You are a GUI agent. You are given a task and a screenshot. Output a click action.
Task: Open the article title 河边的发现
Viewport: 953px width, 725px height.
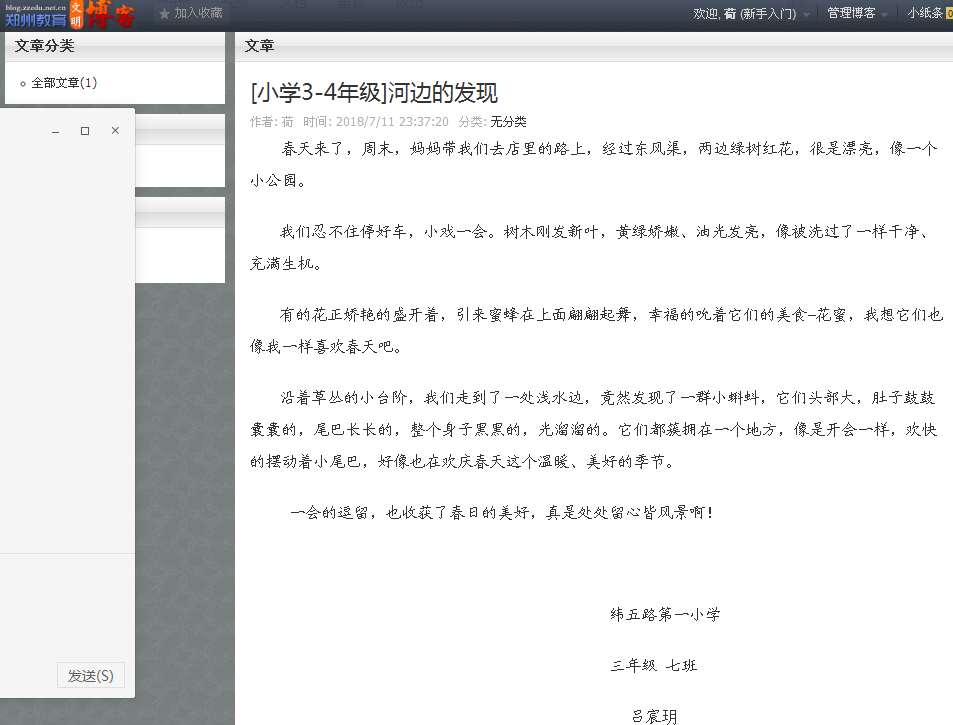pyautogui.click(x=374, y=93)
